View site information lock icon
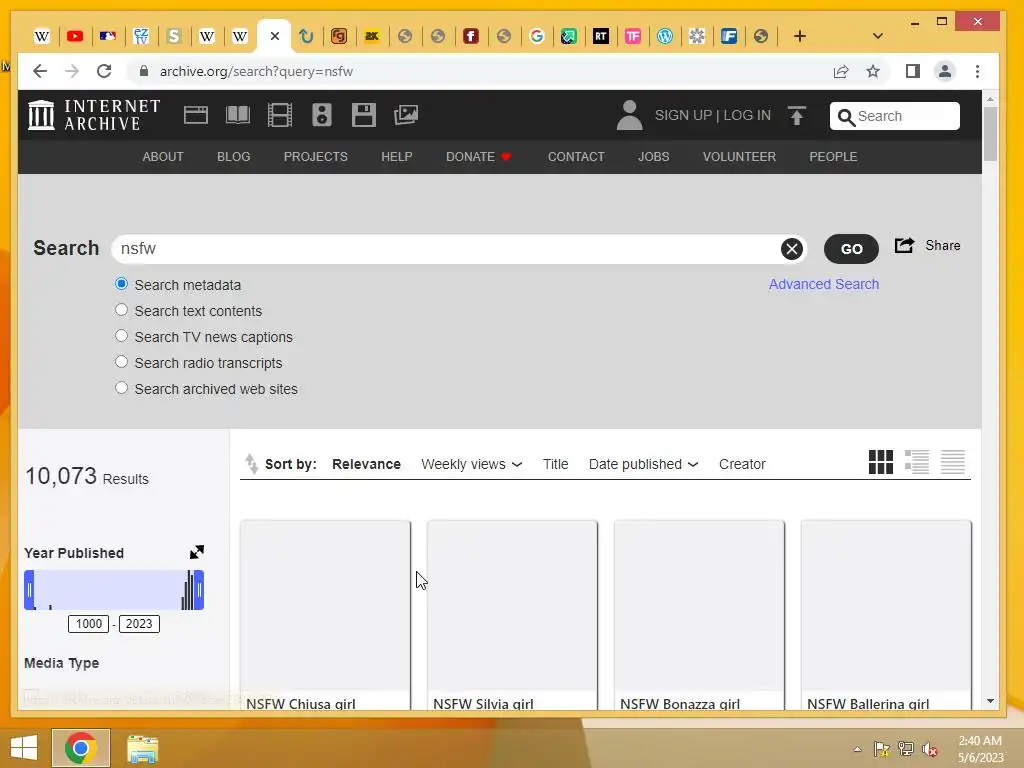This screenshot has width=1024, height=768. click(x=144, y=71)
